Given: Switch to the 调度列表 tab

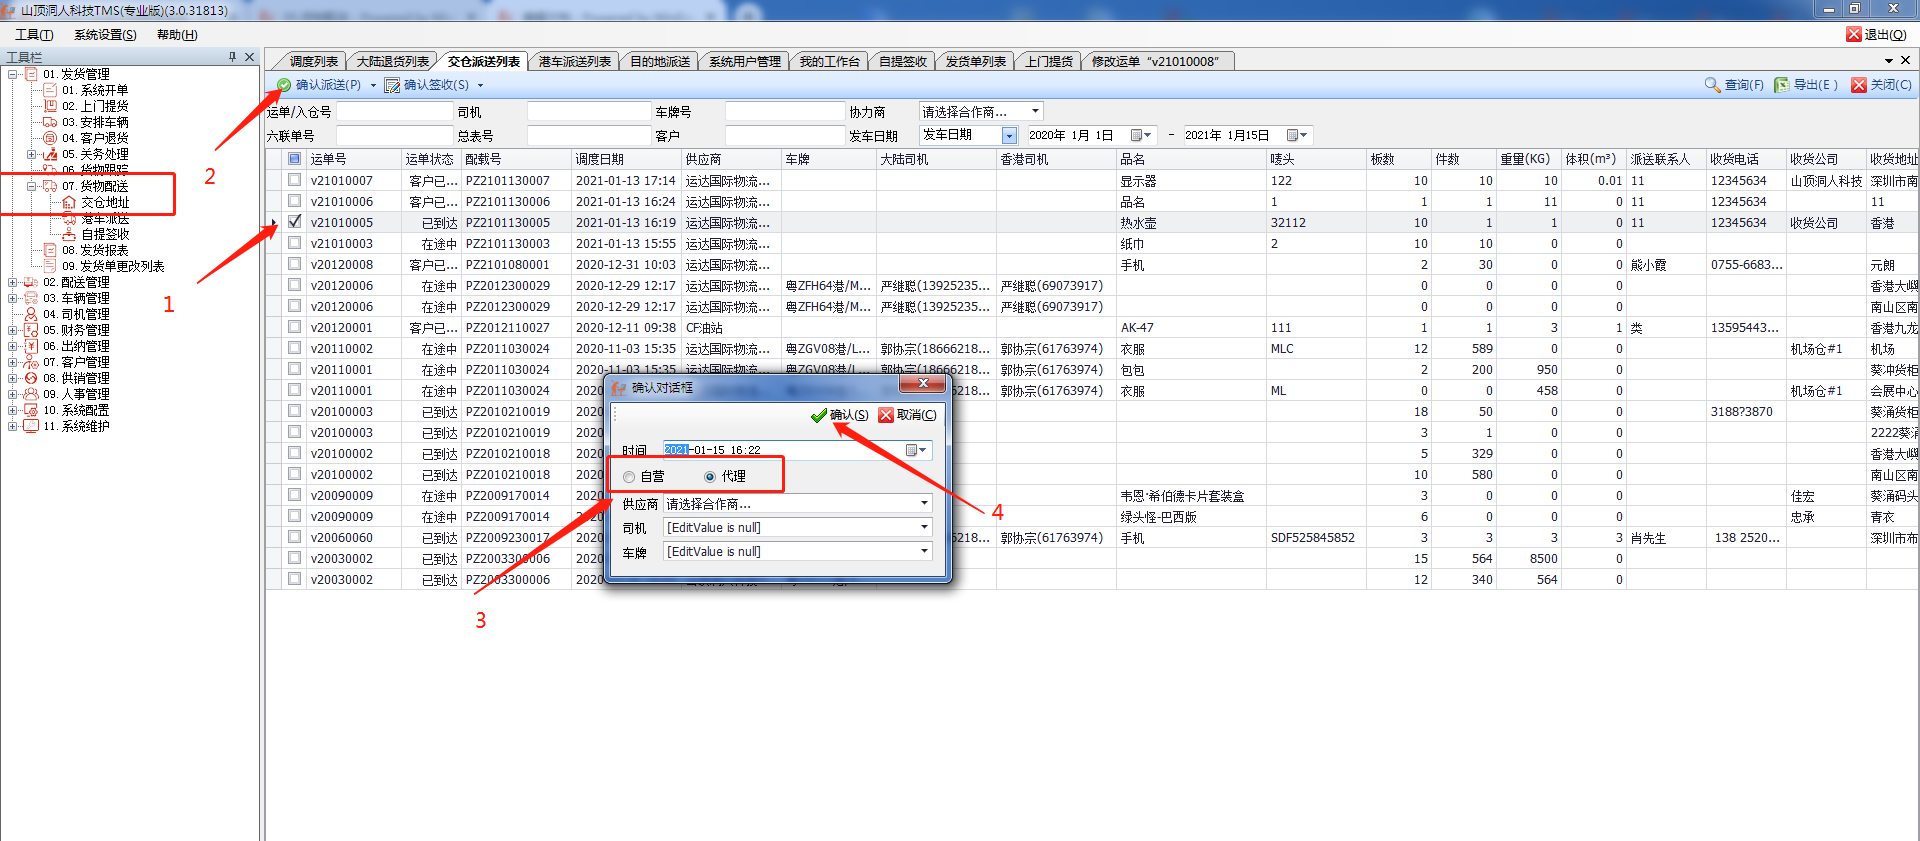Looking at the screenshot, I should (x=313, y=61).
